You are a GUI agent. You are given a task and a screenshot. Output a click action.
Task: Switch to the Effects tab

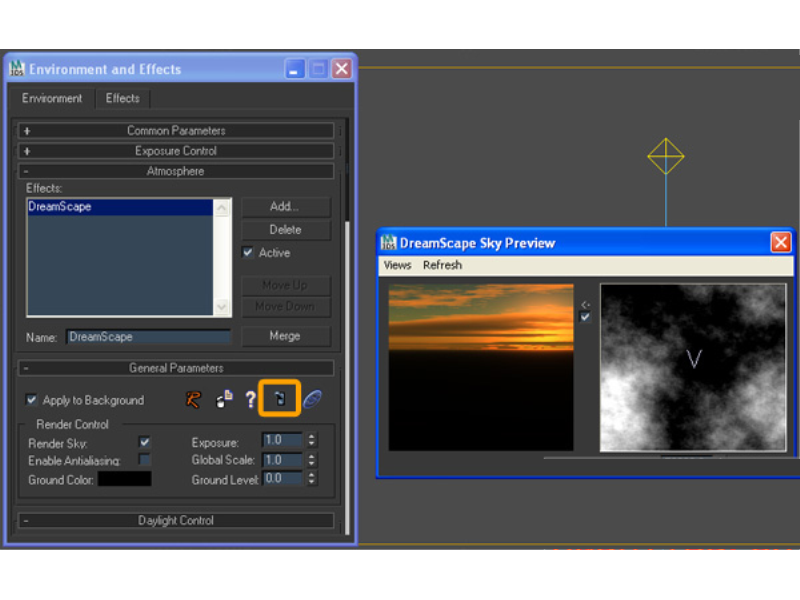pos(122,98)
